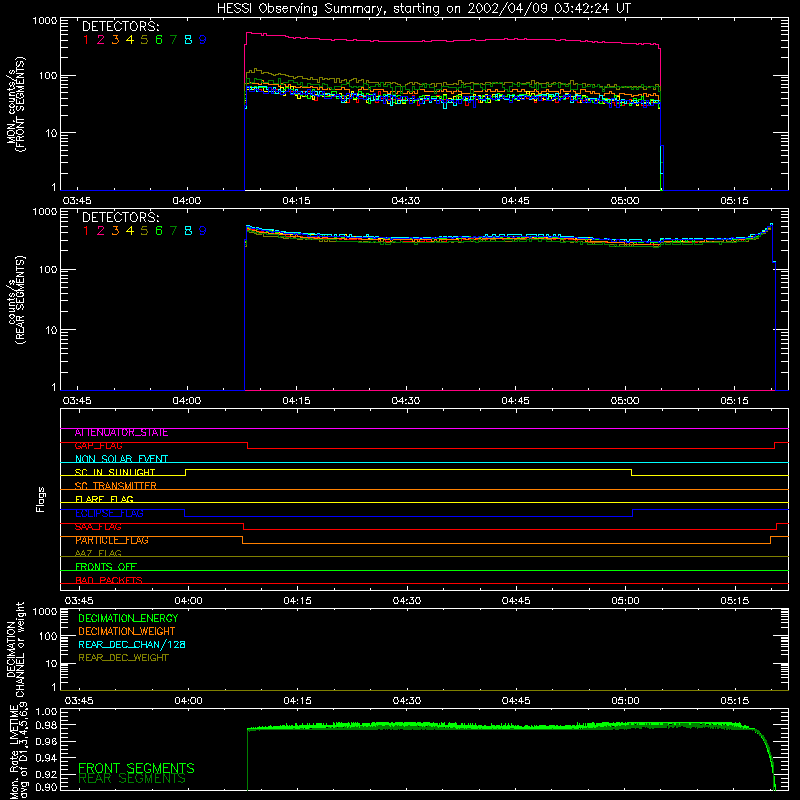Select the FRONTS_OFF flag label
800x800 pixels.
[106, 567]
